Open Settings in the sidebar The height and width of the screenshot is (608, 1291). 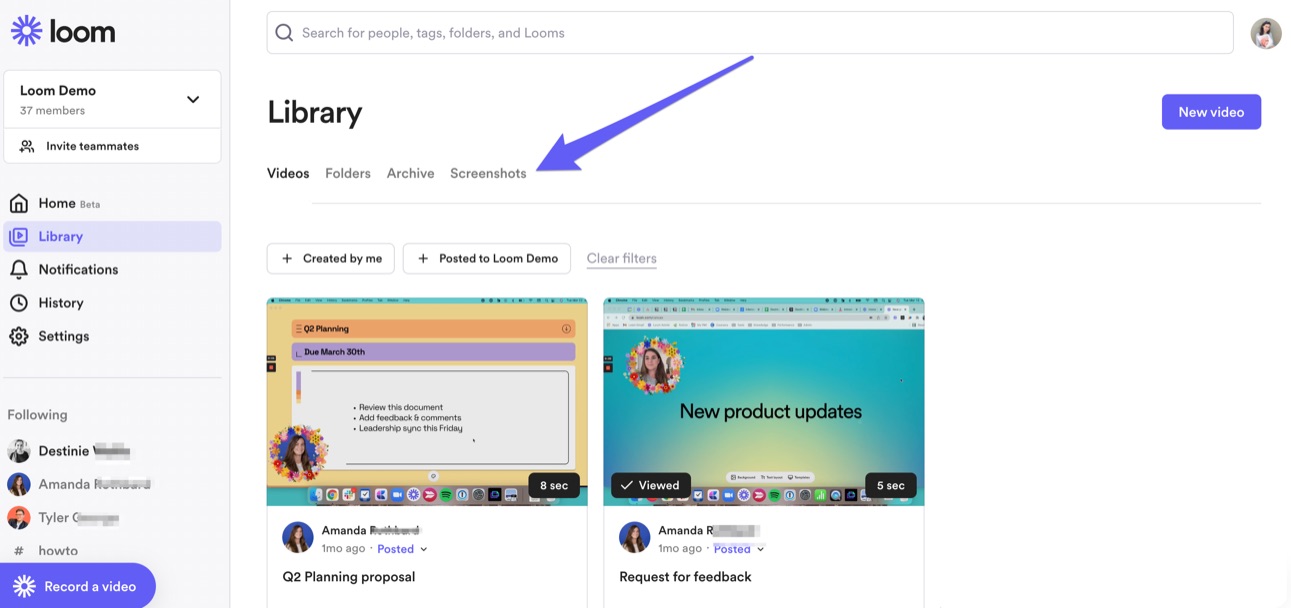[x=112, y=336]
